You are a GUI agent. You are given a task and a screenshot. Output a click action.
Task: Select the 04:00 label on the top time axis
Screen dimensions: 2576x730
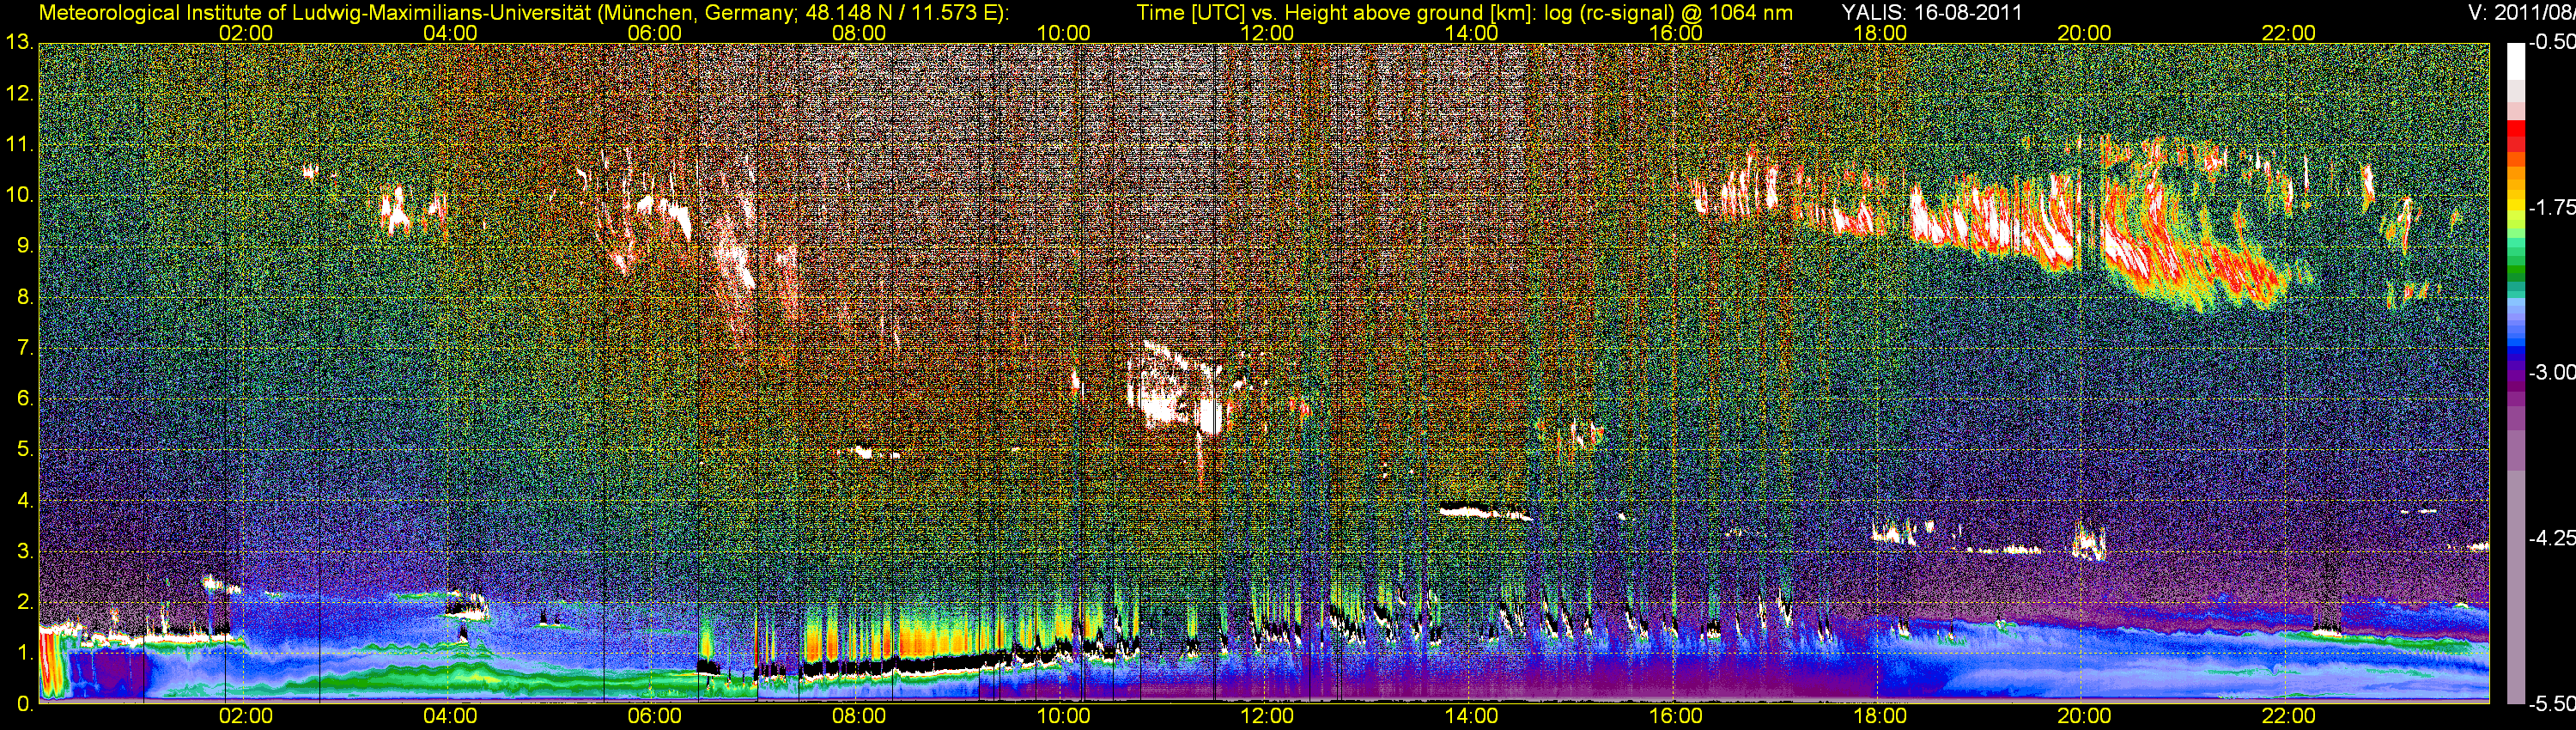pyautogui.click(x=450, y=33)
